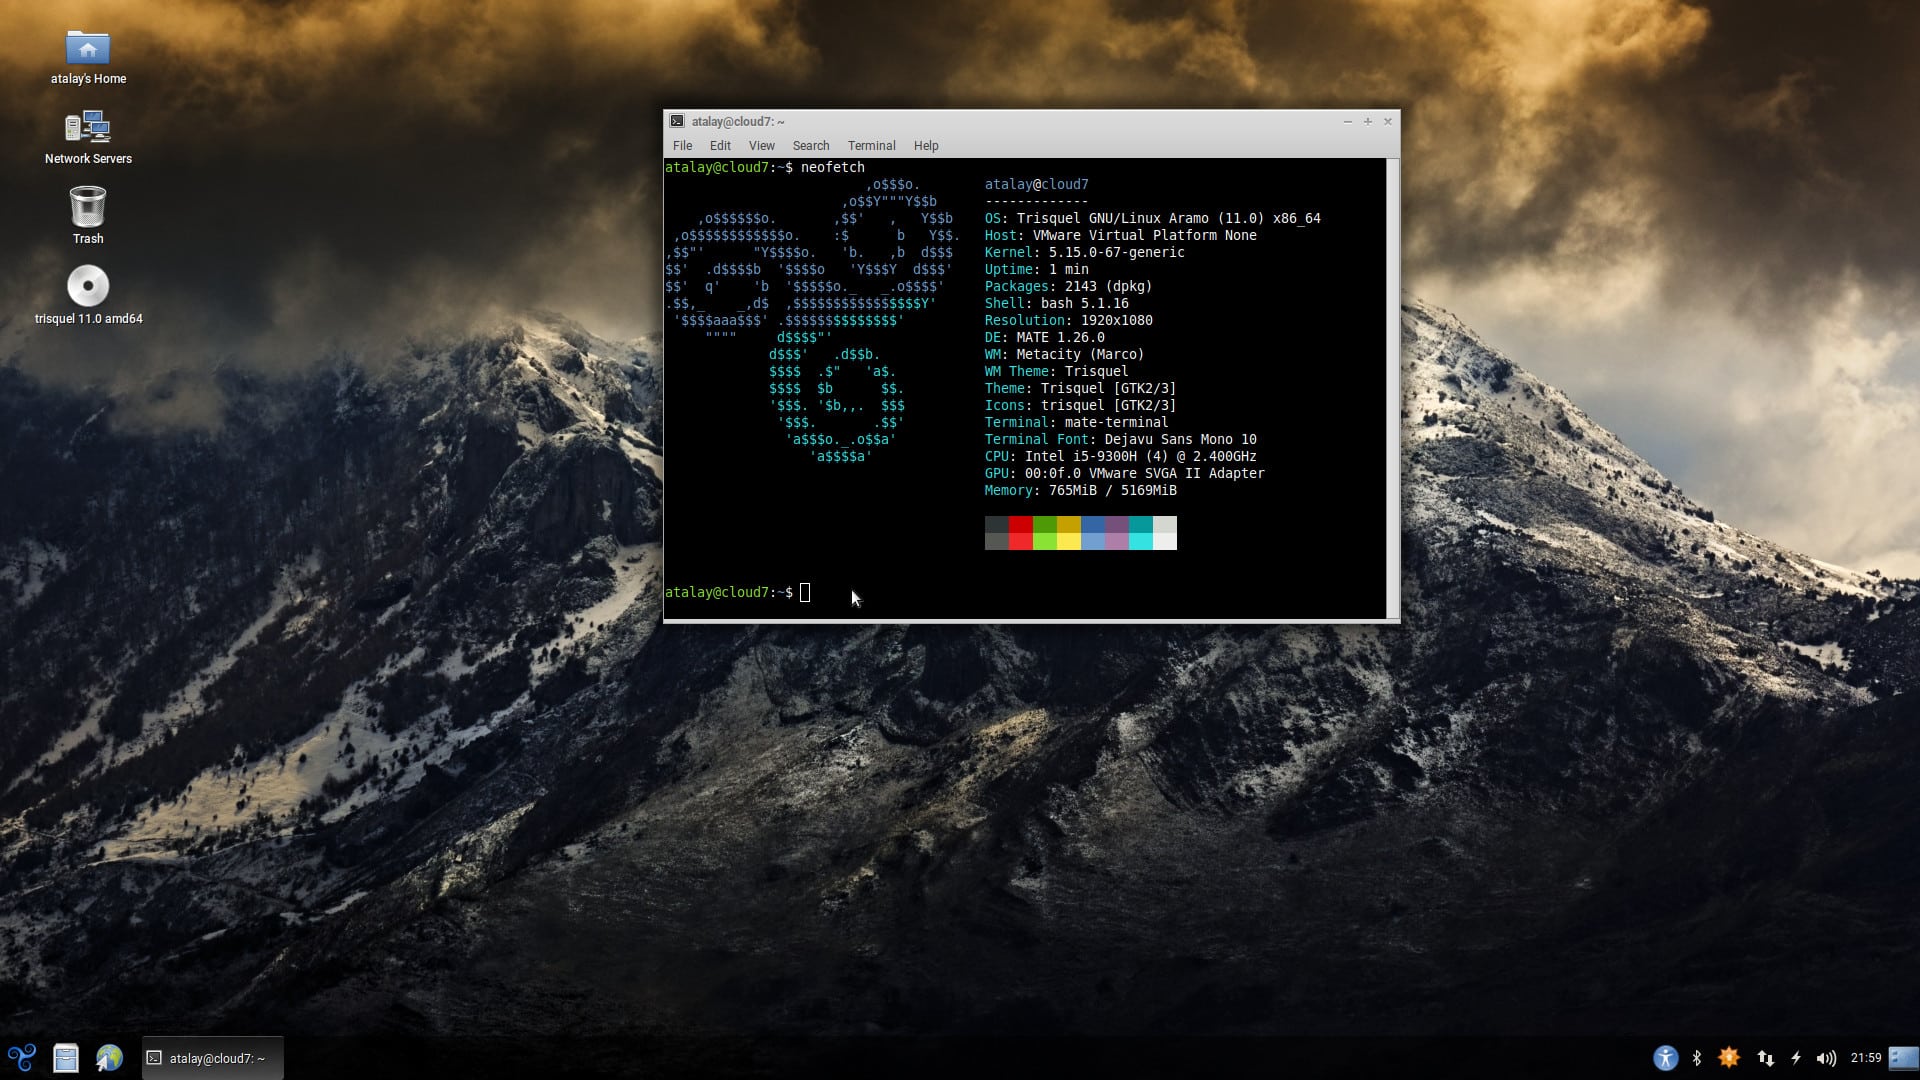Click the orange update notifier star icon
Viewport: 1920px width, 1080px height.
click(1729, 1058)
